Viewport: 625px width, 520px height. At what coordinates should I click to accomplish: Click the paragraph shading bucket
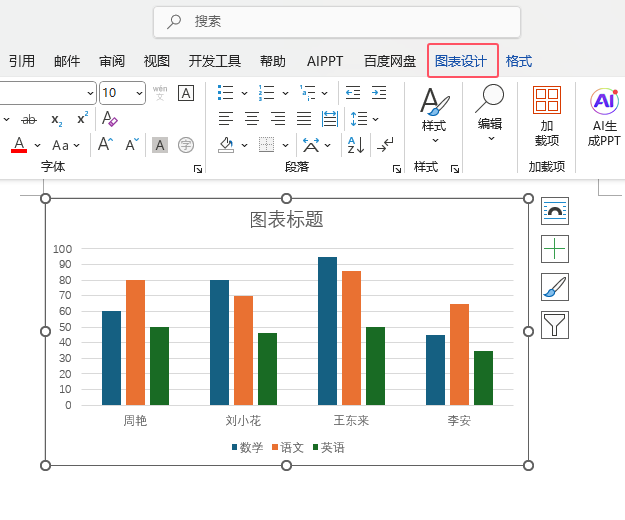pos(226,145)
